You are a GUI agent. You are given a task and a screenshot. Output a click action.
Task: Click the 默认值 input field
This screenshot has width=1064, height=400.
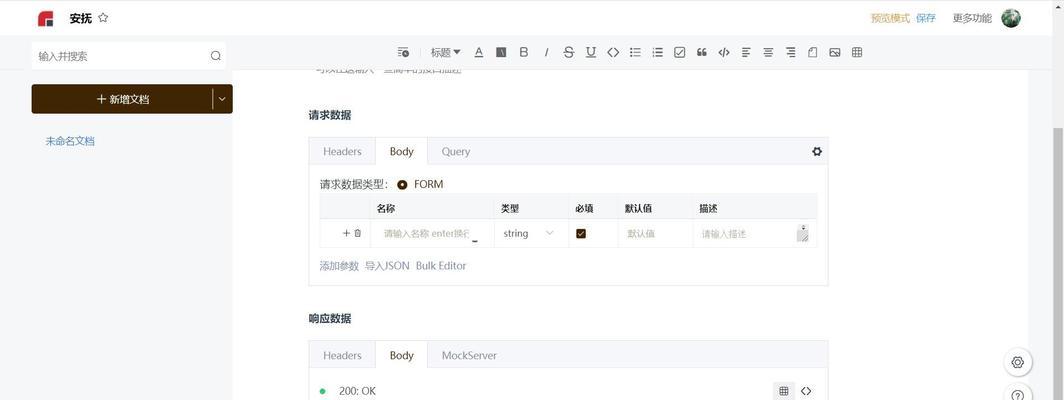pos(655,234)
